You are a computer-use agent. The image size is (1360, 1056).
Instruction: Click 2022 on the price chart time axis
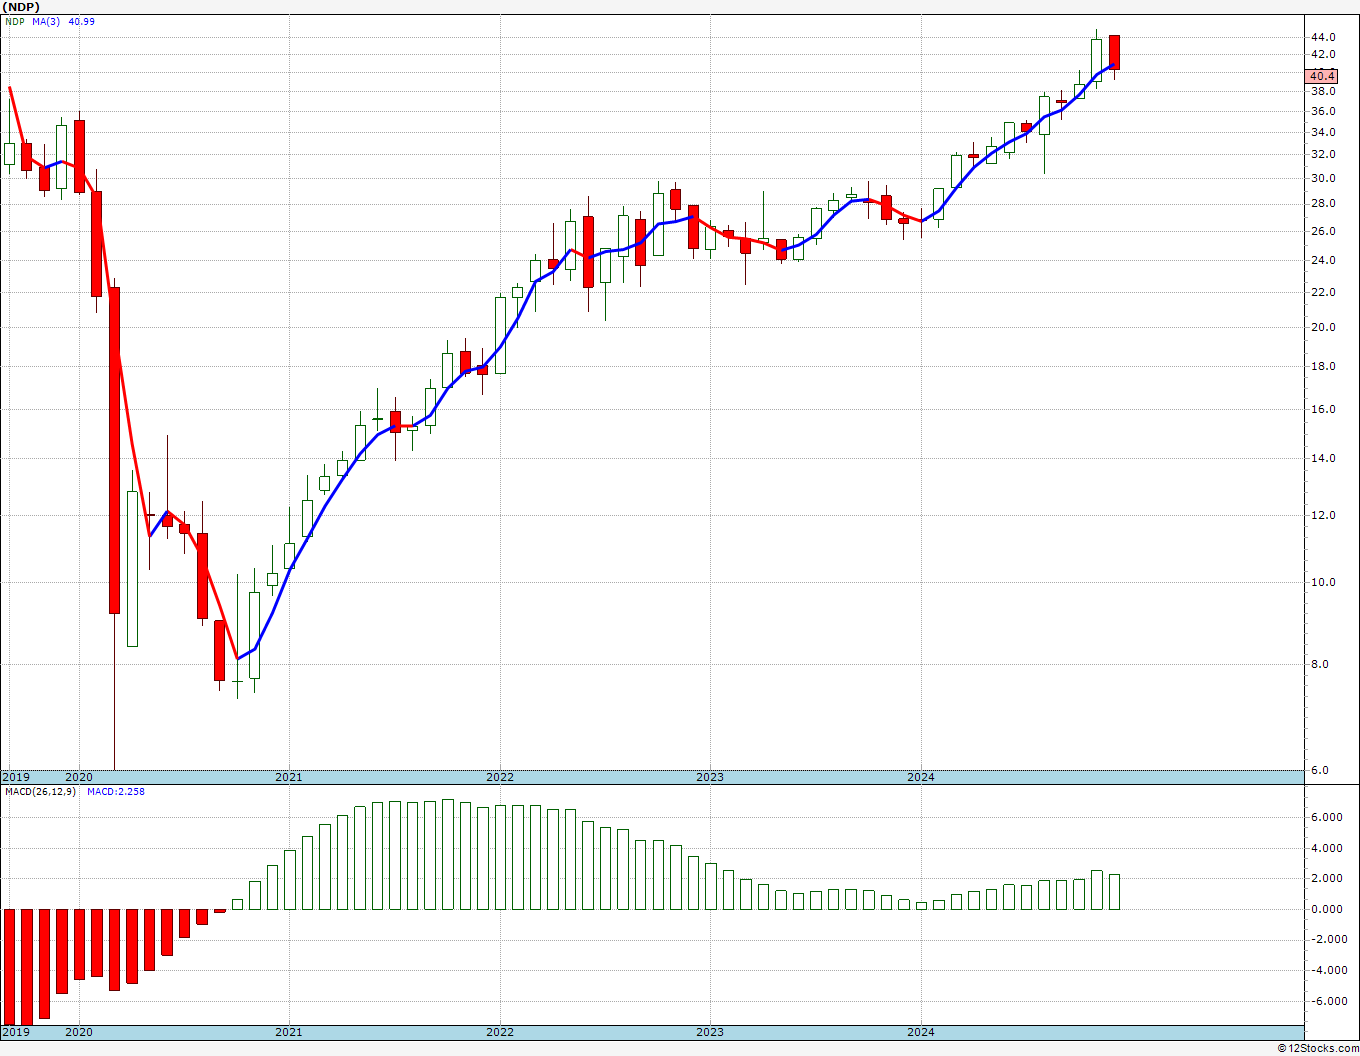tap(500, 777)
